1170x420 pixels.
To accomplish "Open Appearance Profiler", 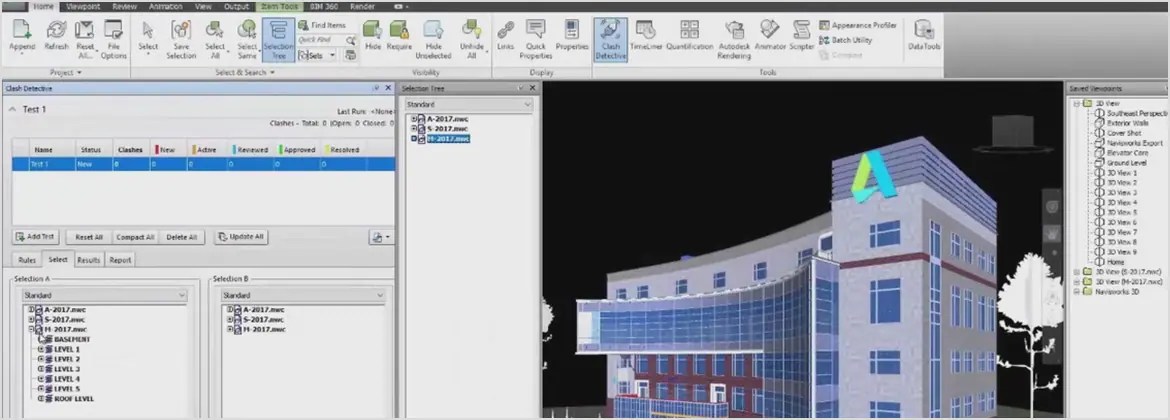I will 858,25.
